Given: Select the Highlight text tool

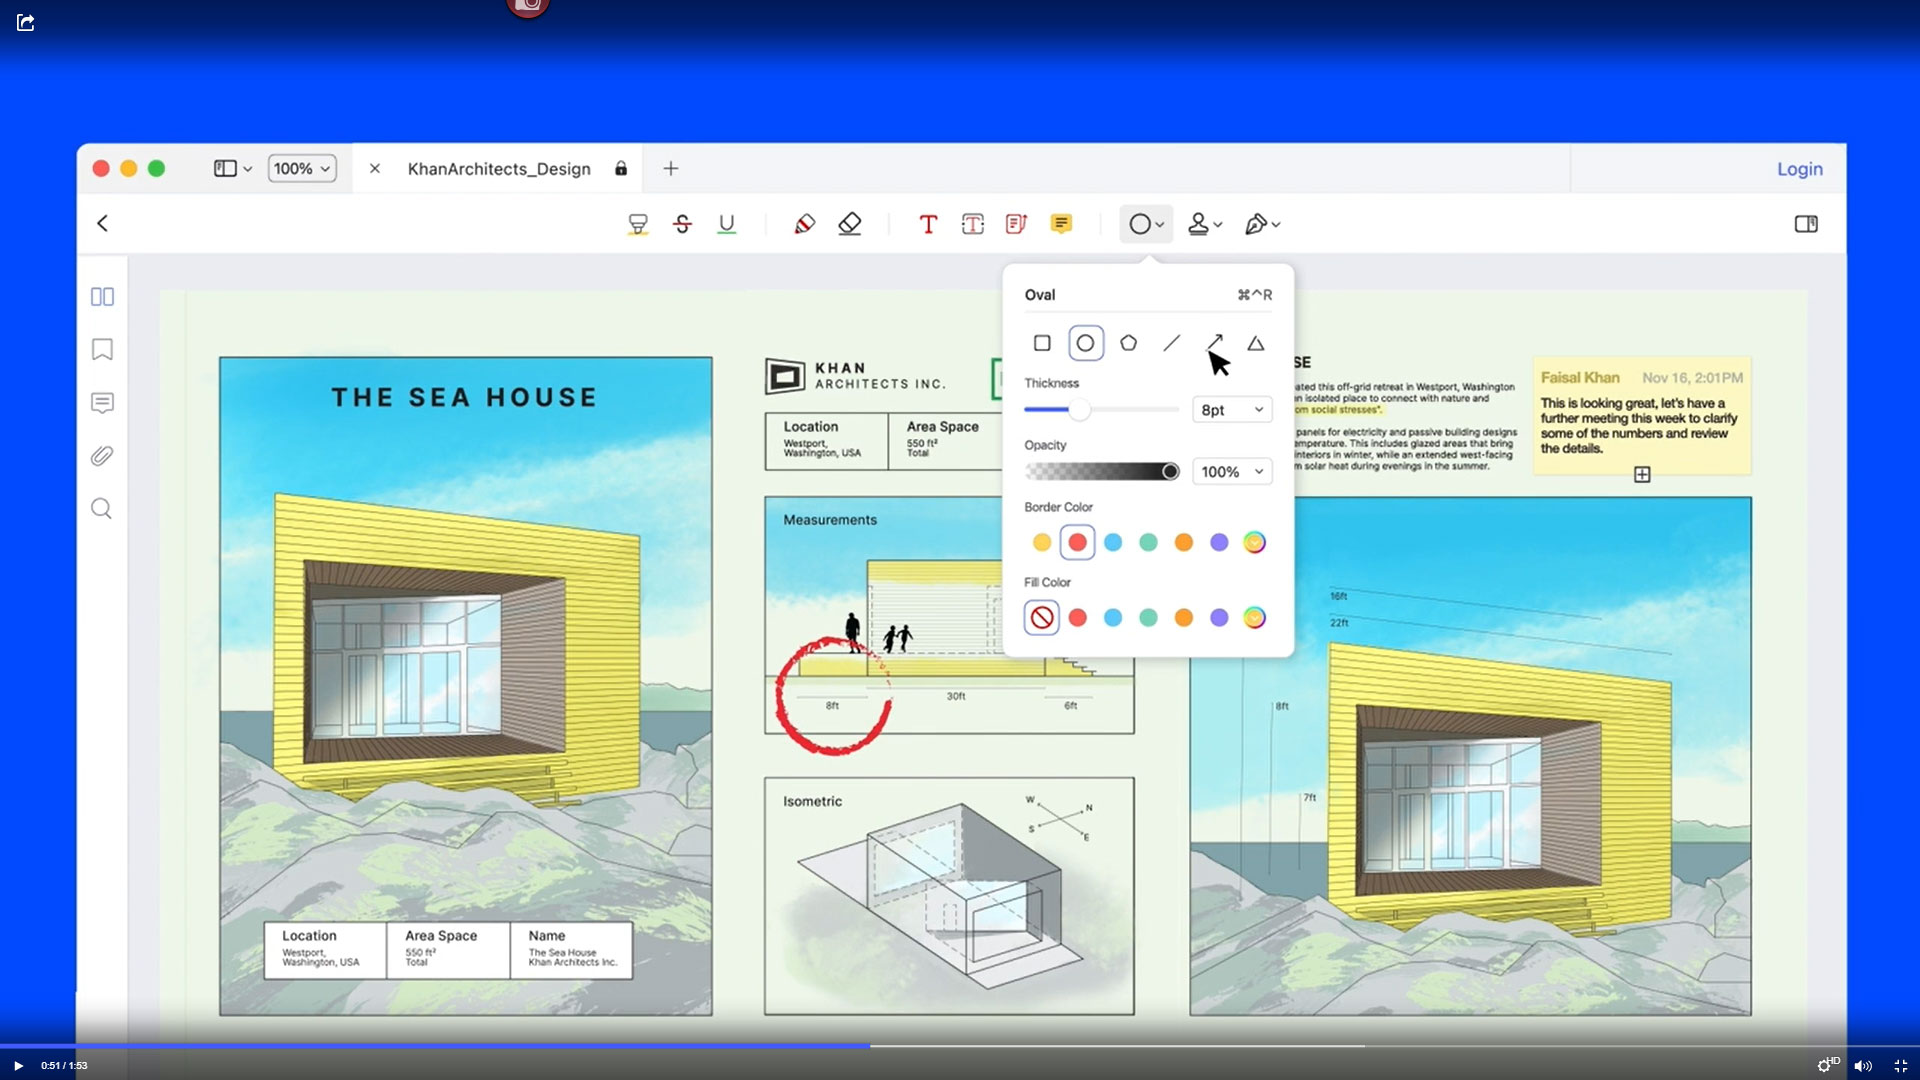Looking at the screenshot, I should [637, 224].
